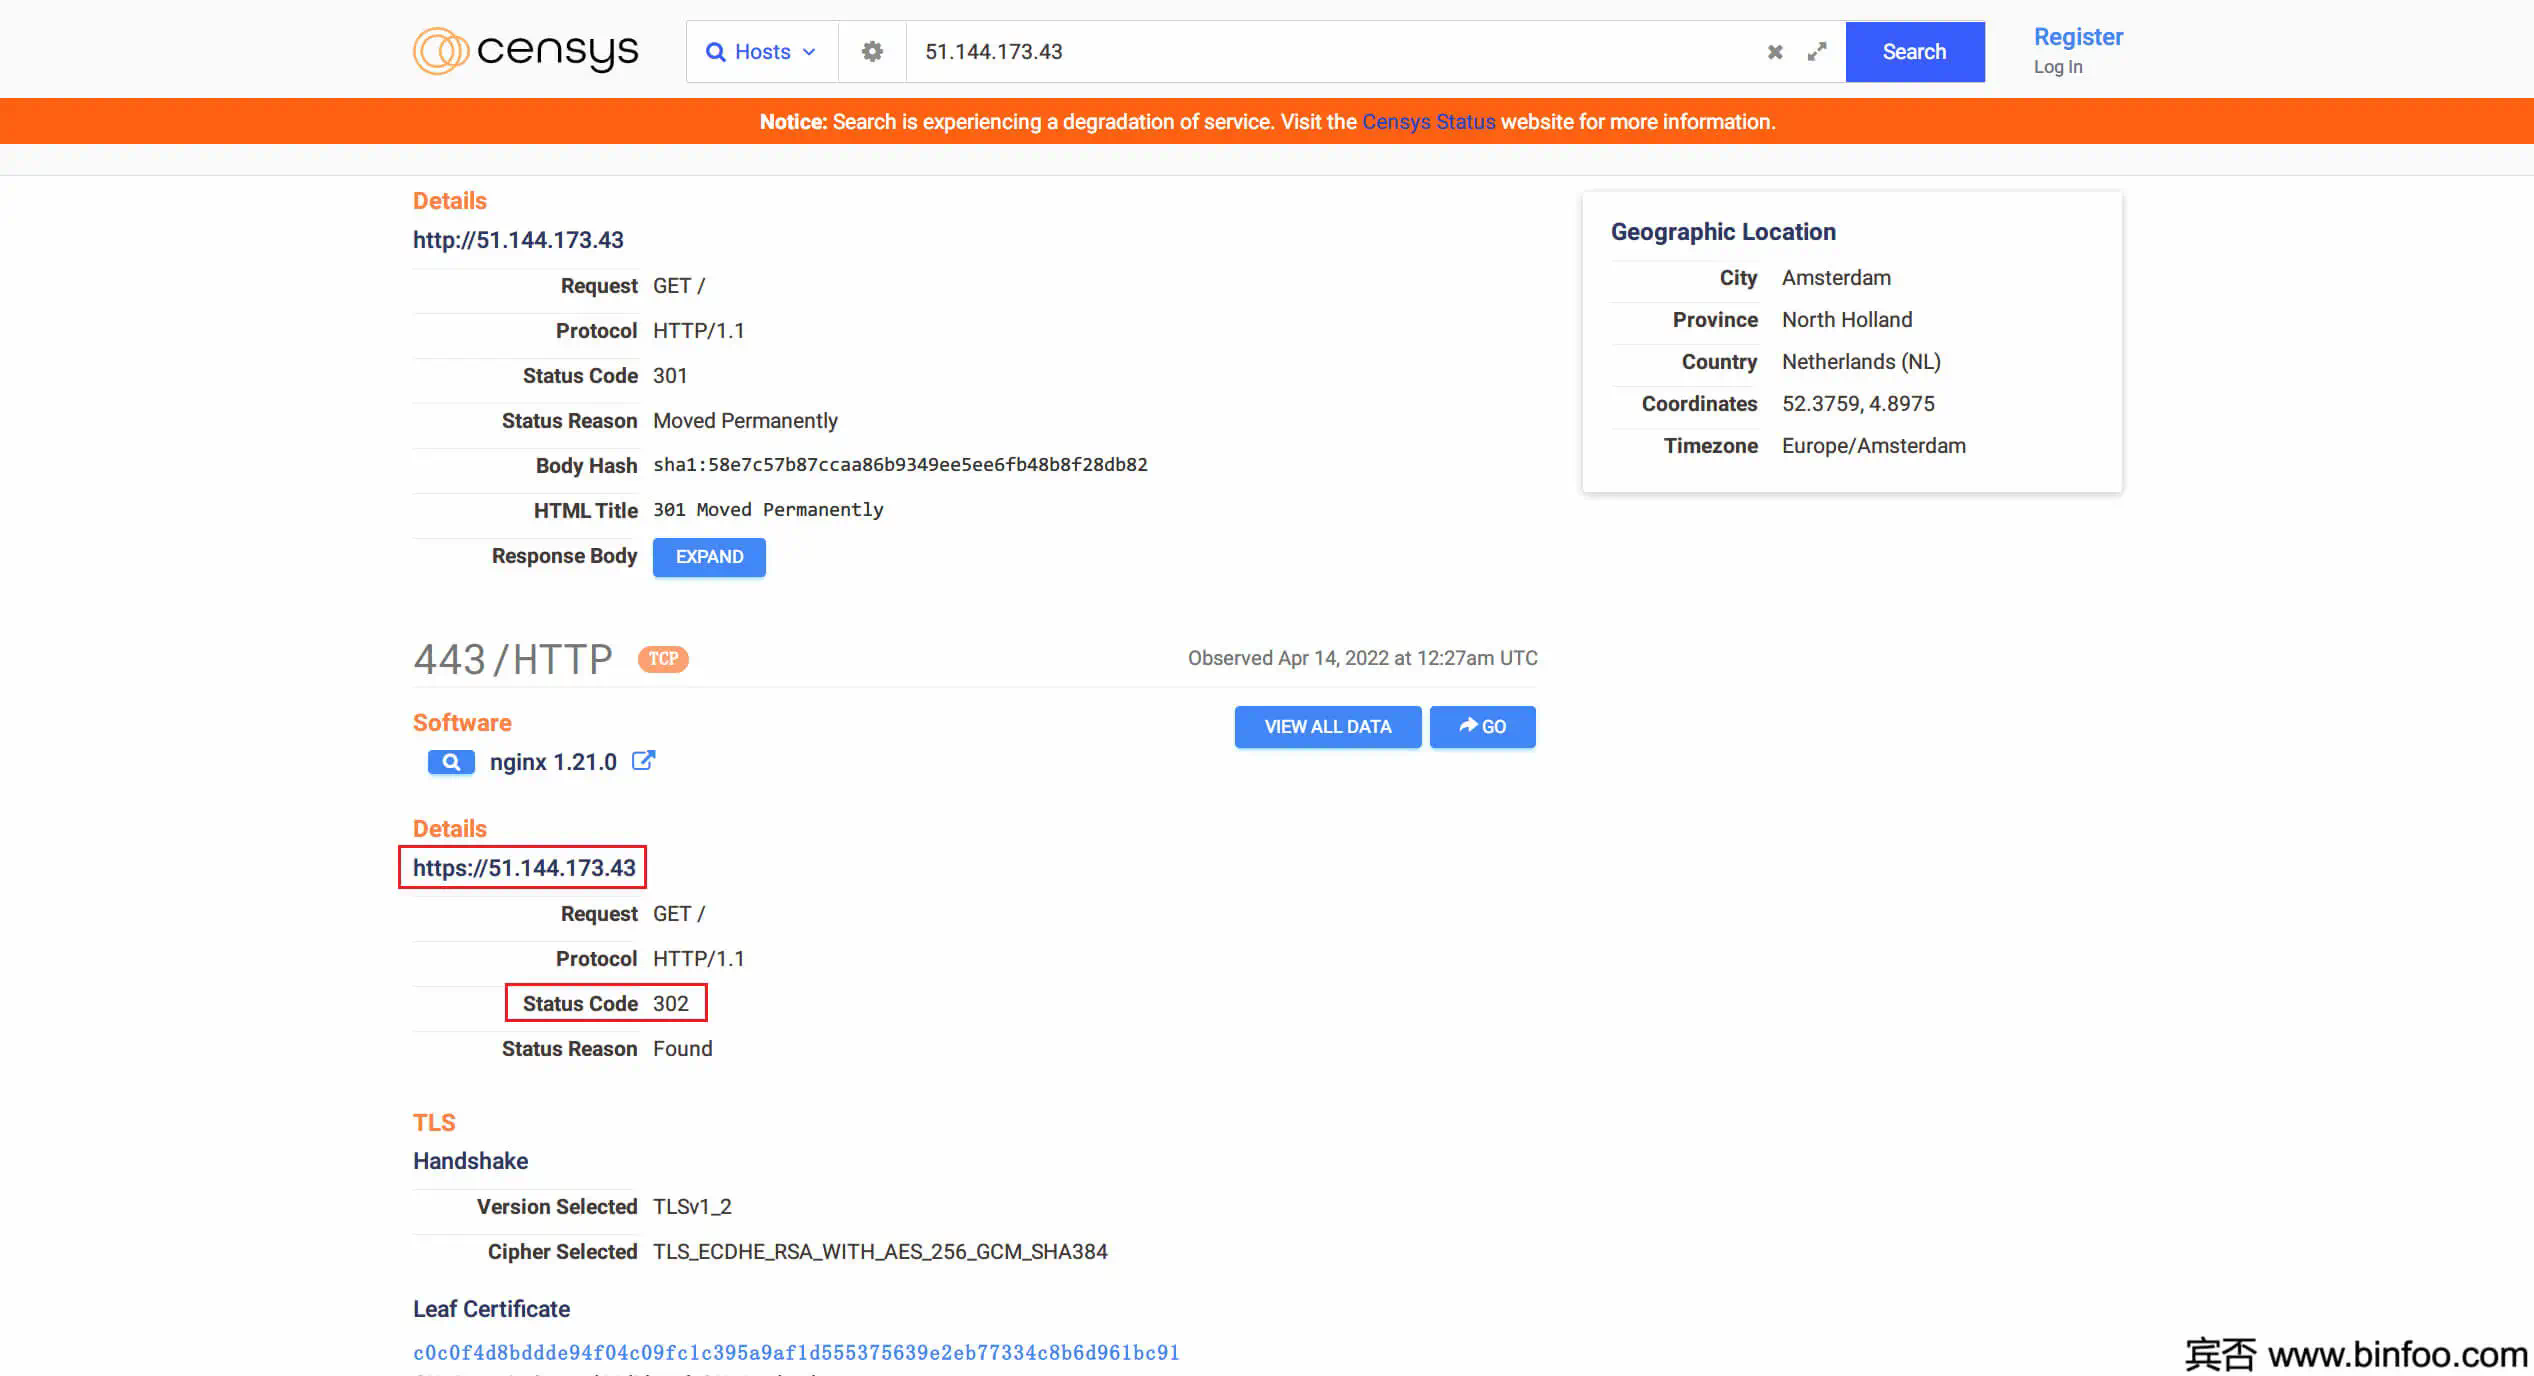Screen dimensions: 2534x1376
Task: Click the clear search input X icon
Action: point(1777,51)
